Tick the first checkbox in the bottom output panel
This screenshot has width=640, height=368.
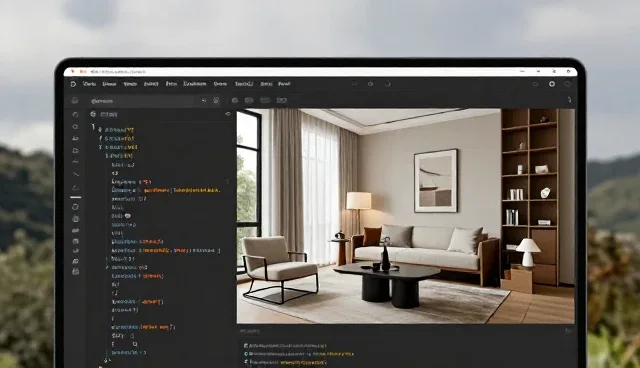pos(246,346)
